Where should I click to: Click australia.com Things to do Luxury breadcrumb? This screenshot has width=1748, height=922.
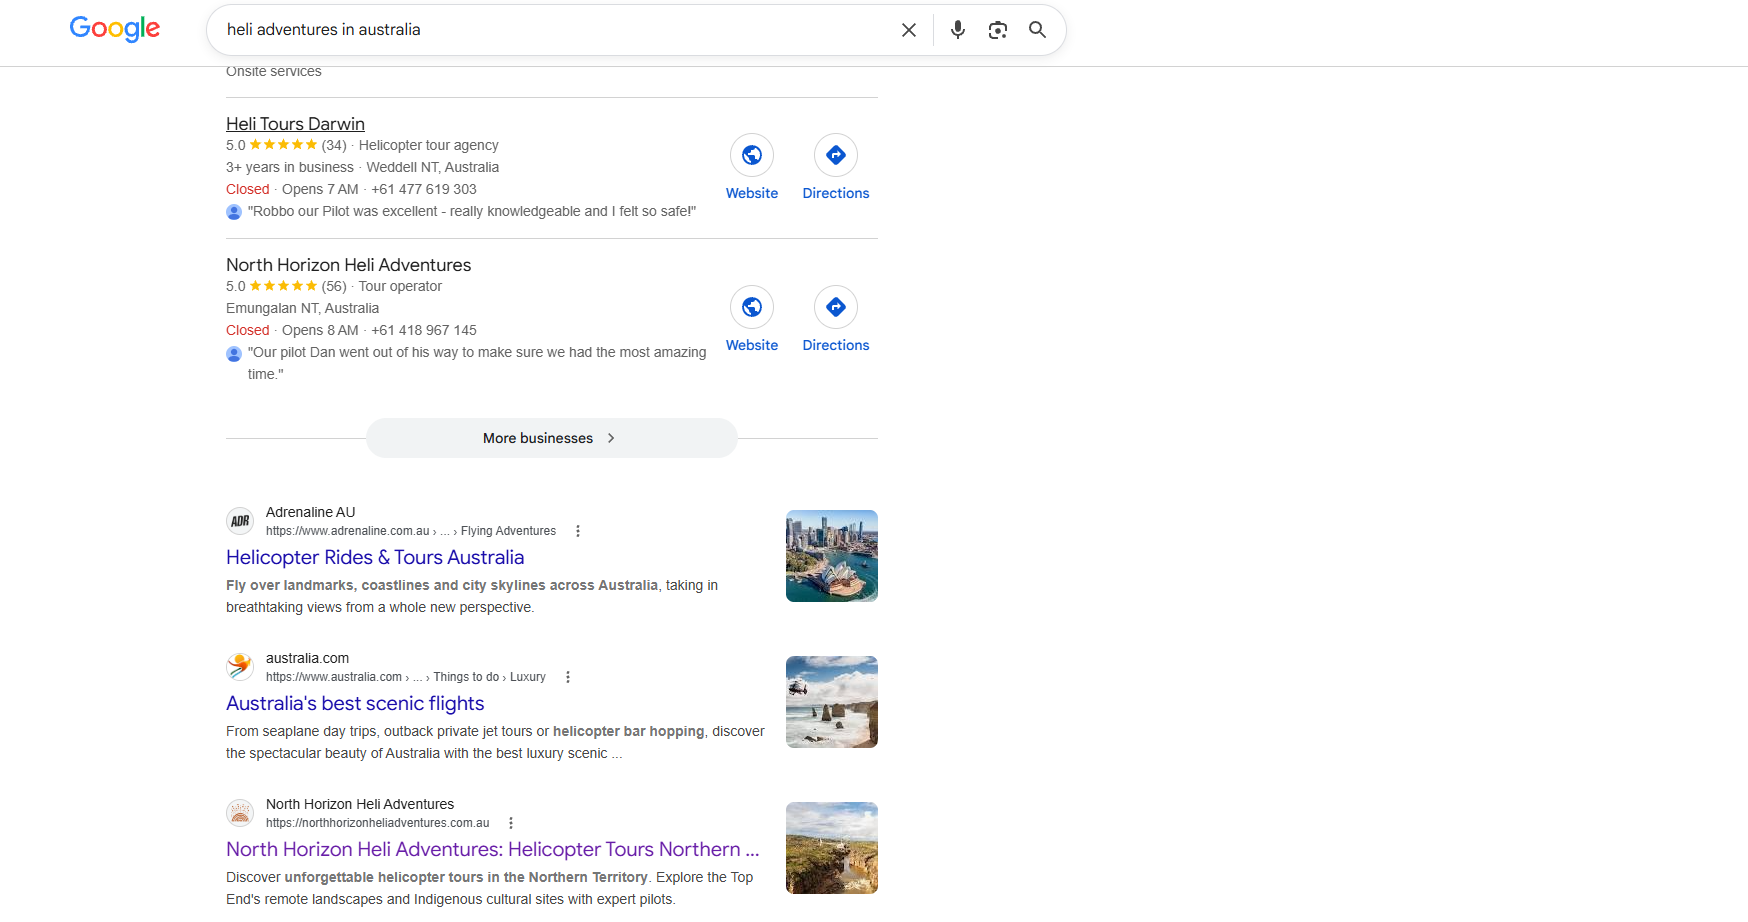406,677
